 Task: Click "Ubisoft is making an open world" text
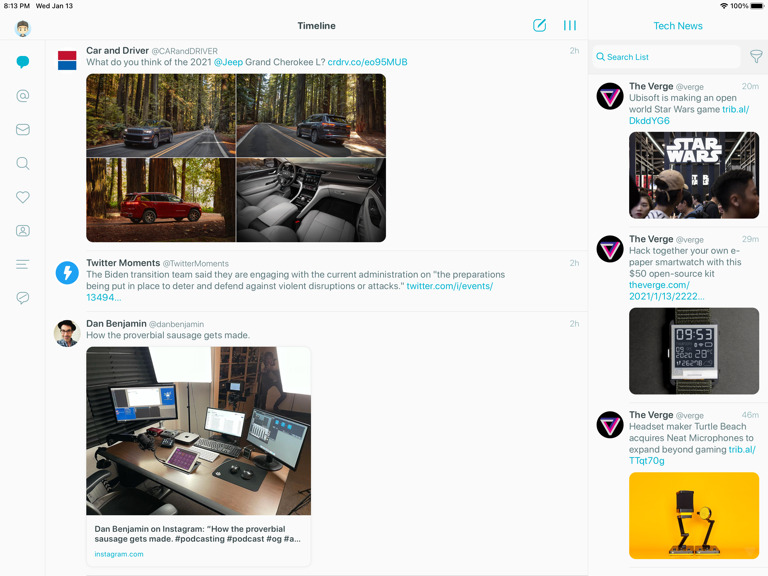[683, 103]
